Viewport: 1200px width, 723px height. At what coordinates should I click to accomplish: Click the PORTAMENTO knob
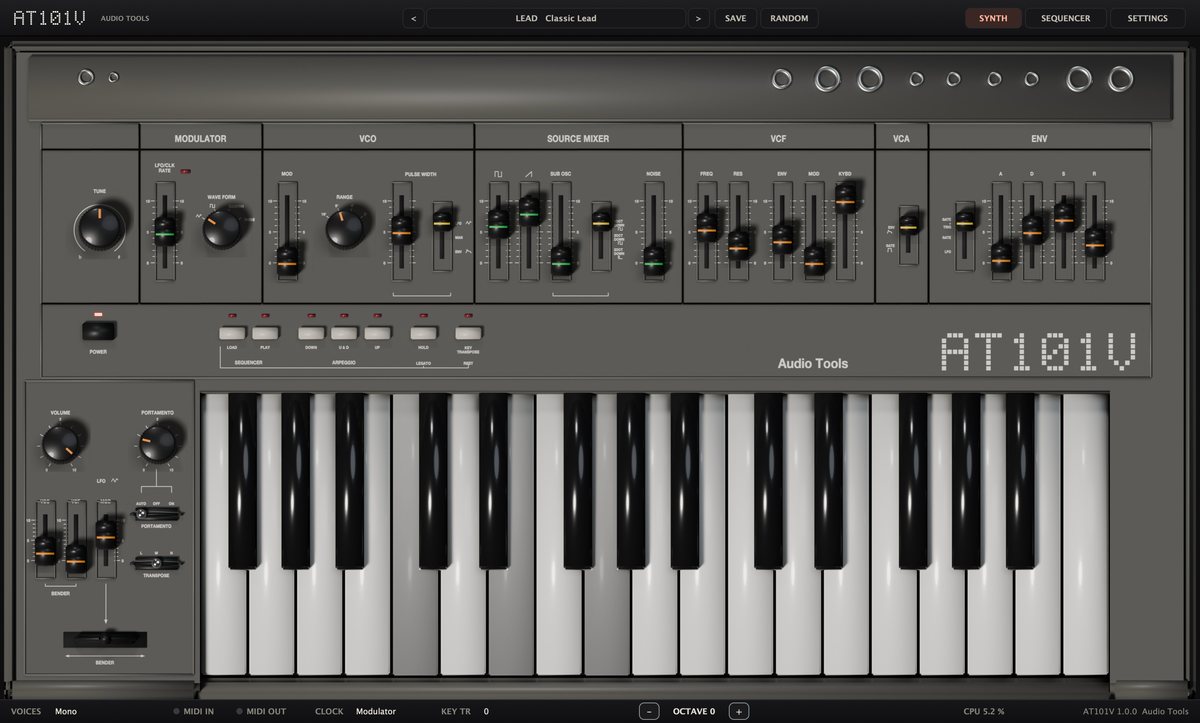pos(157,441)
